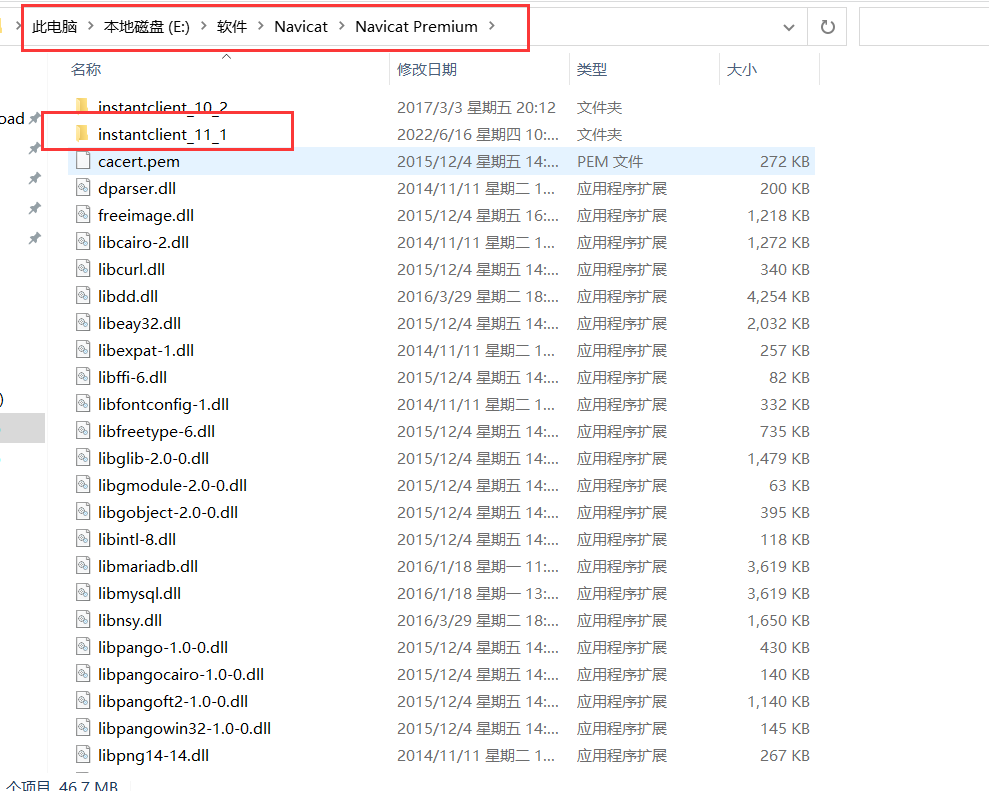
Task: Click the search box beside the refresh button
Action: tap(924, 26)
